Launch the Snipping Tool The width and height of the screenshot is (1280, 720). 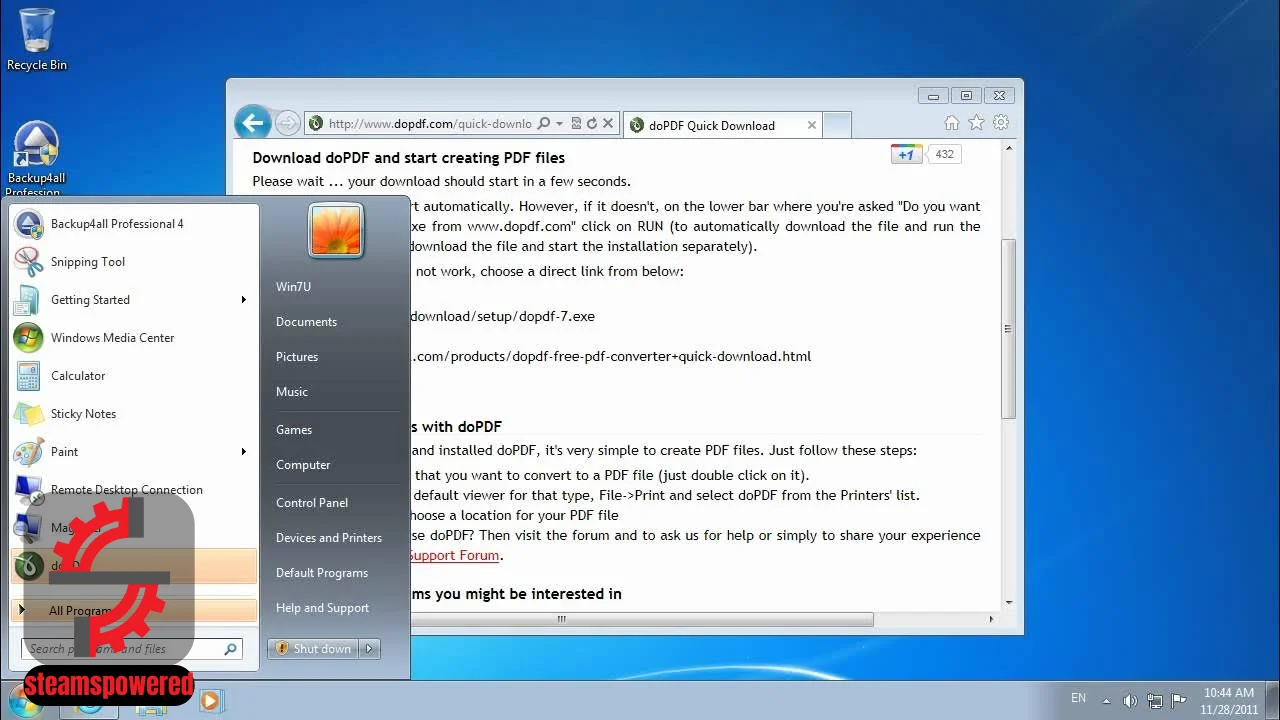click(x=133, y=262)
